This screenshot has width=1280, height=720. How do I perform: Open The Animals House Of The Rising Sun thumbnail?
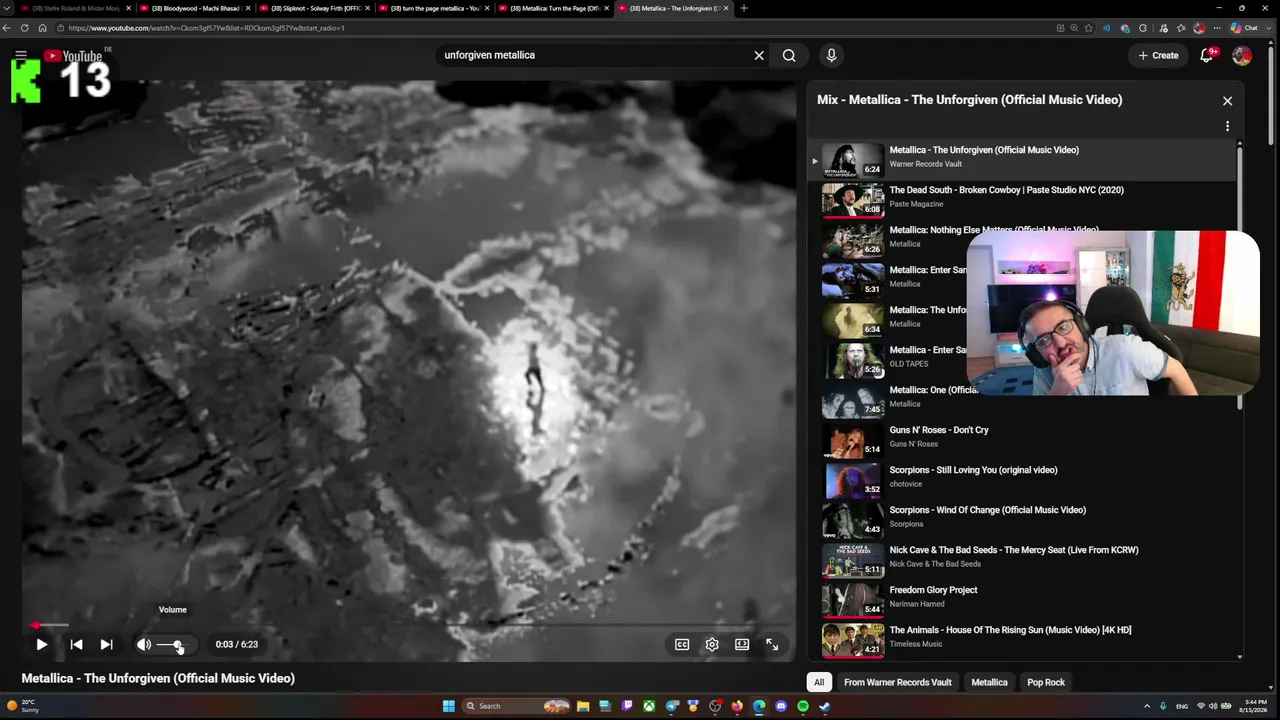pos(853,639)
